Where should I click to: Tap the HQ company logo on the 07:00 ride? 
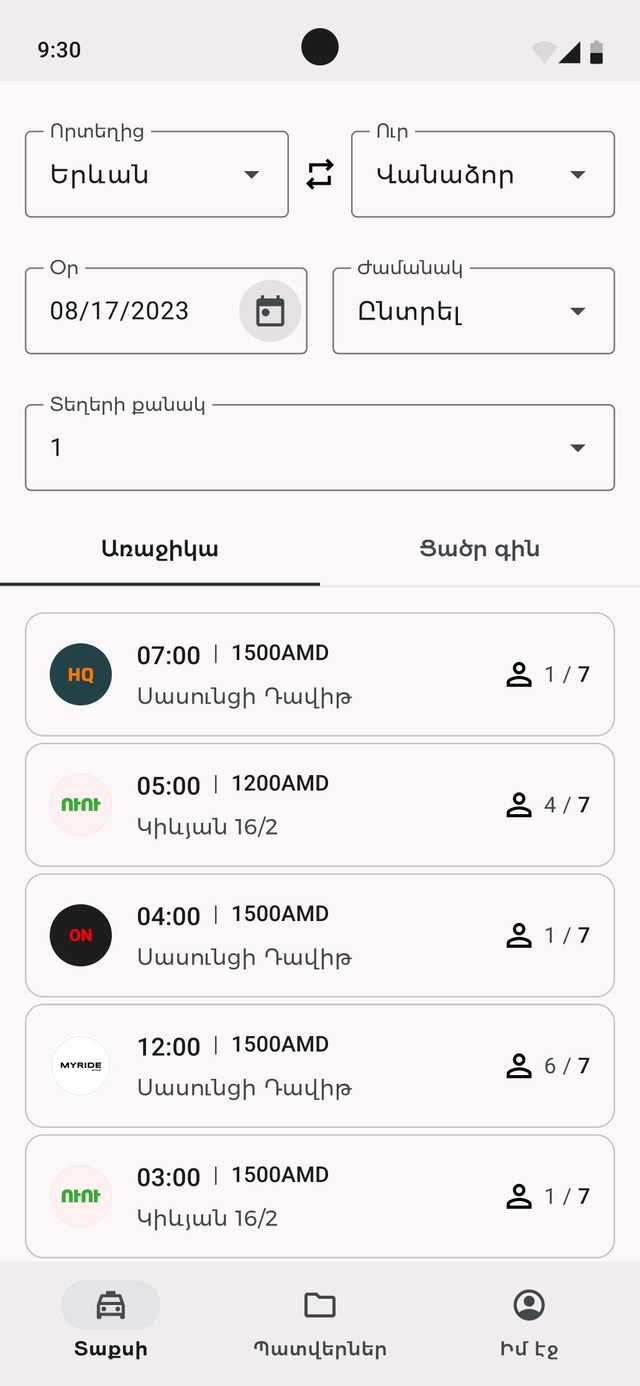pyautogui.click(x=81, y=674)
